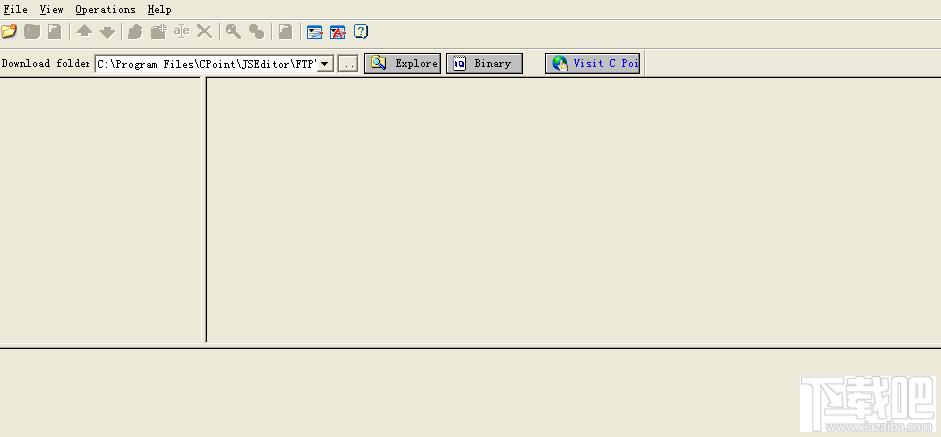This screenshot has width=941, height=437.
Task: Click the new folder icon with plus
Action: (x=158, y=31)
